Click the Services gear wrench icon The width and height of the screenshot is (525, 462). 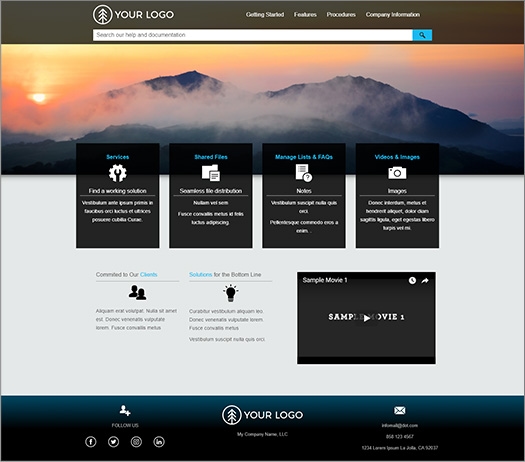(118, 173)
